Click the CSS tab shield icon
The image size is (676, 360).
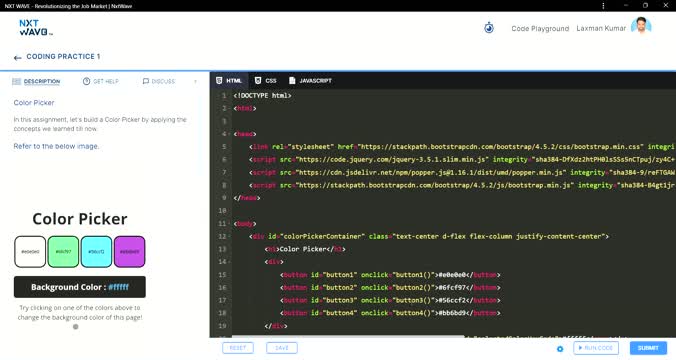tap(258, 81)
